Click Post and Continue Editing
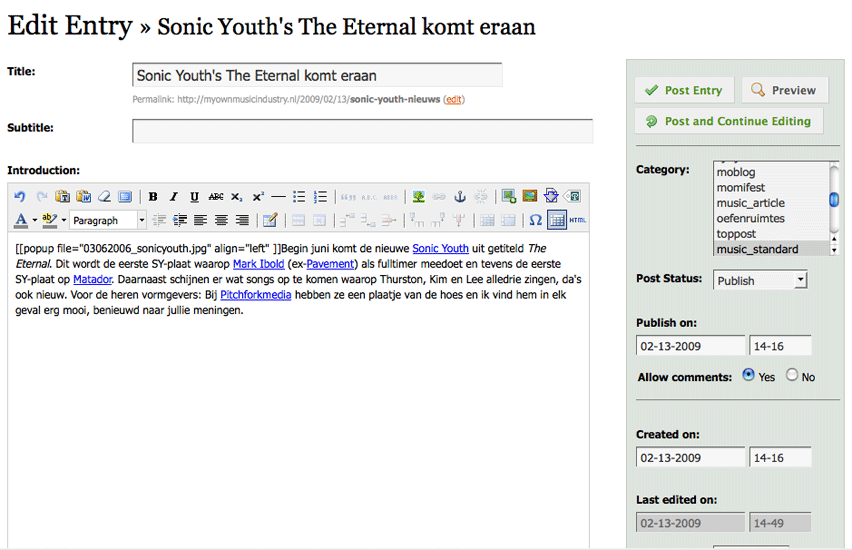The height and width of the screenshot is (550, 852). (x=729, y=121)
